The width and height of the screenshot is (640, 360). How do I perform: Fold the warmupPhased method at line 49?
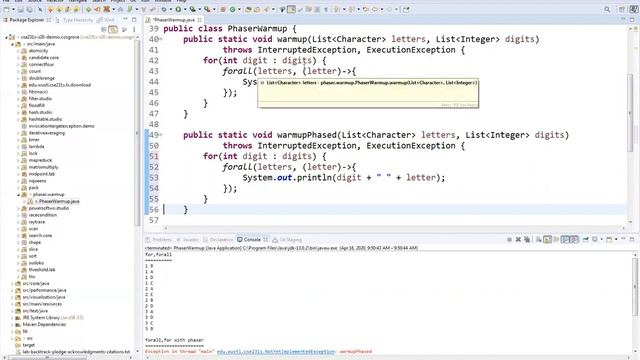(161, 135)
